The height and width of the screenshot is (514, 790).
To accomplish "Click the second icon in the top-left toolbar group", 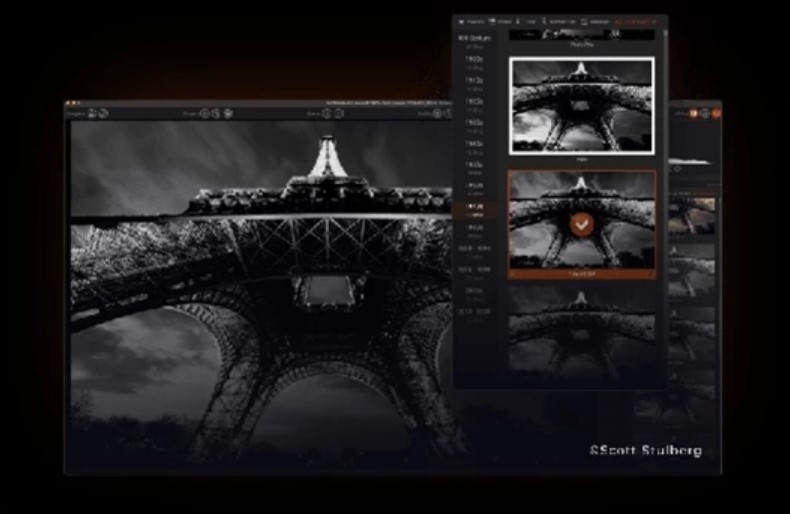I will [x=104, y=113].
